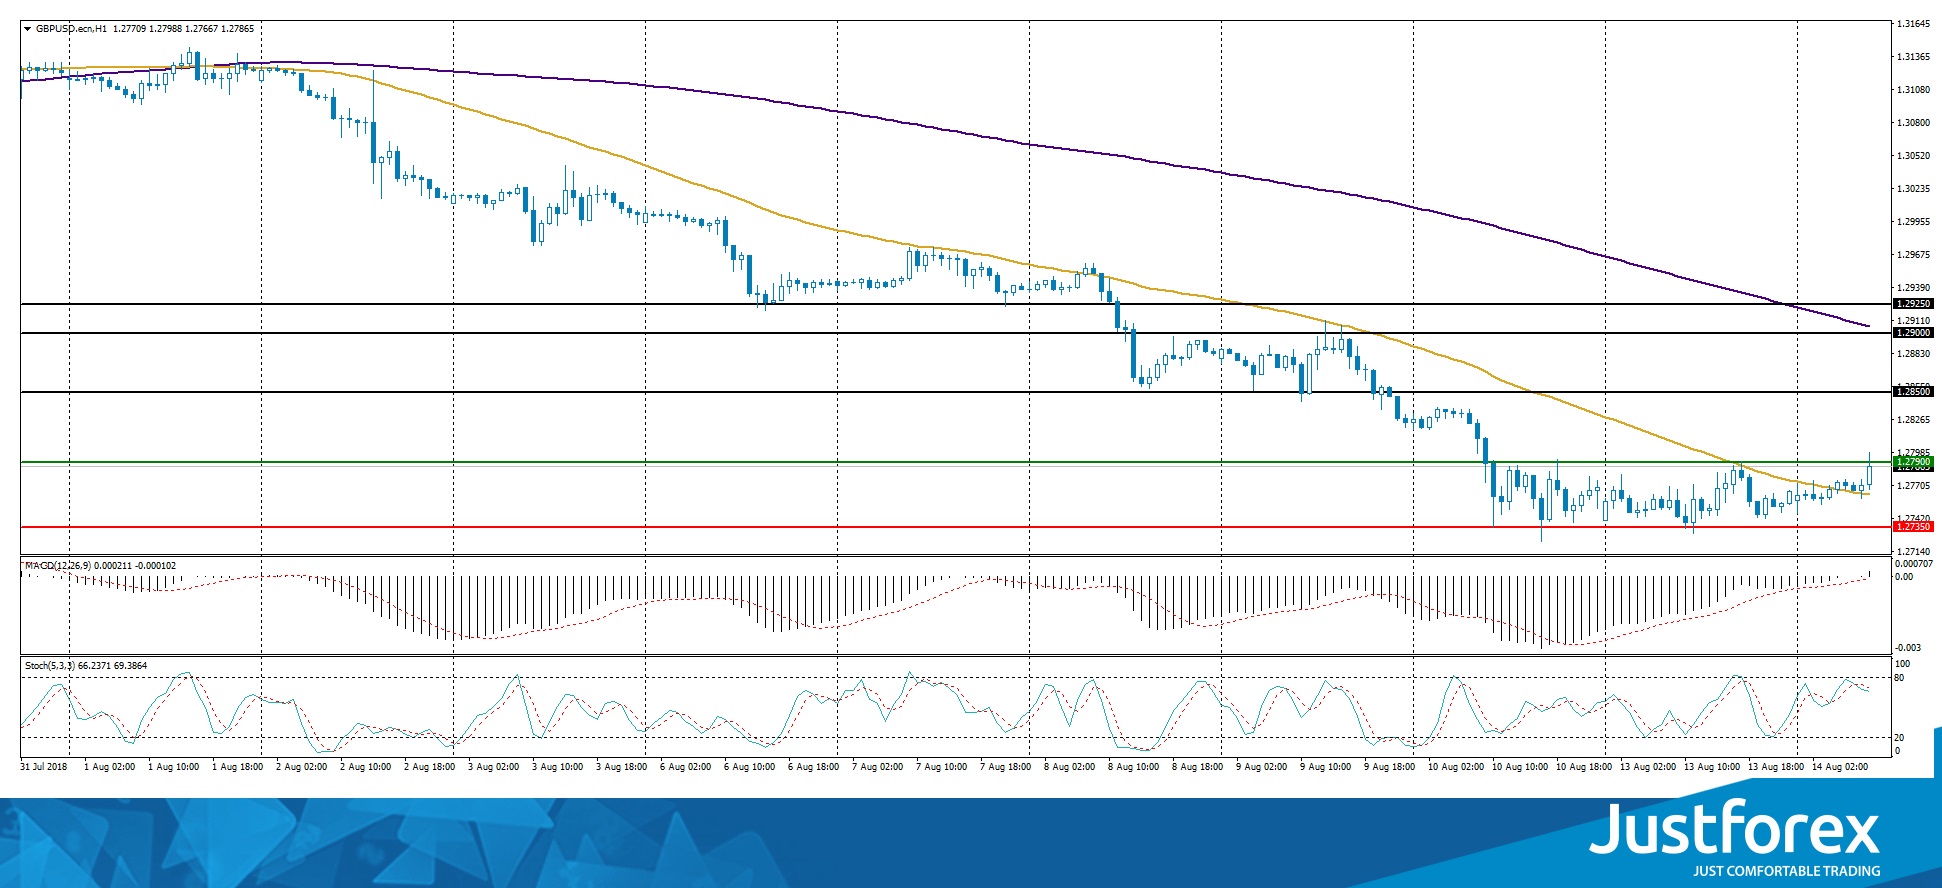
Task: Click the 1.31365 value on price axis
Action: [x=1913, y=57]
